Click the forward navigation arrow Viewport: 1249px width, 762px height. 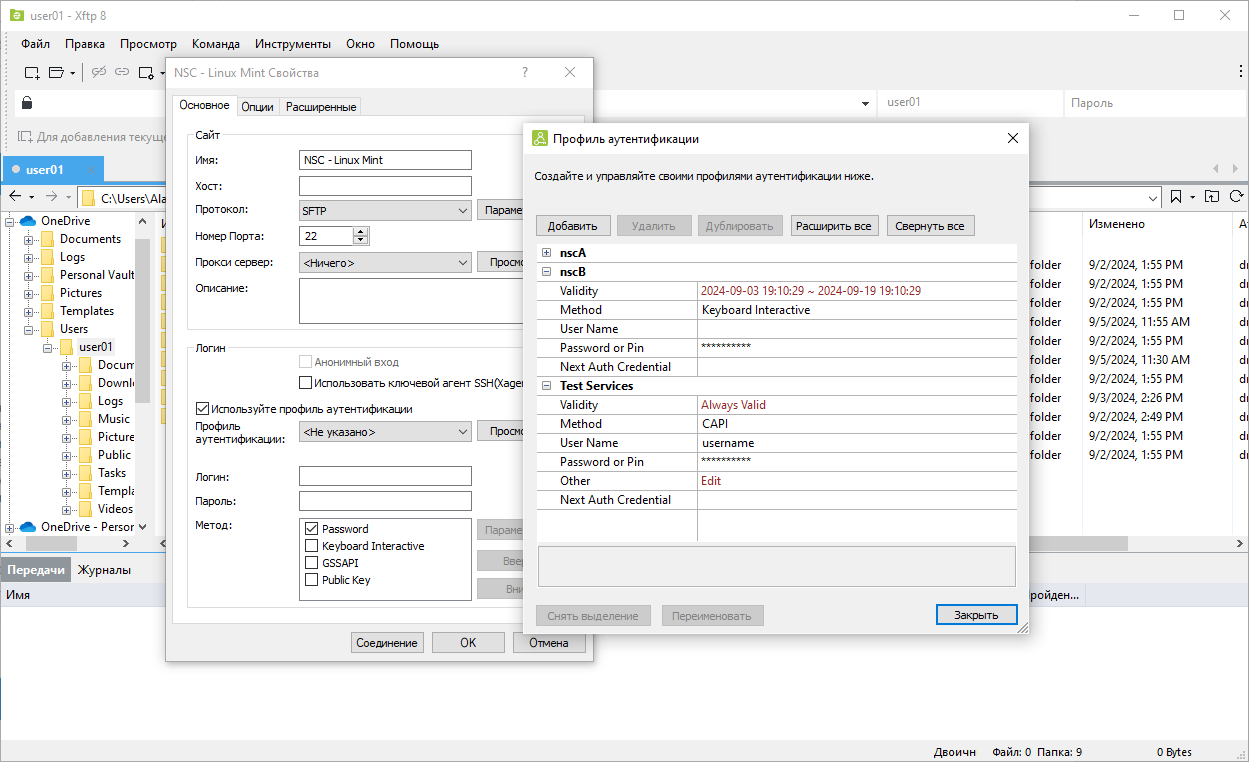(x=51, y=197)
